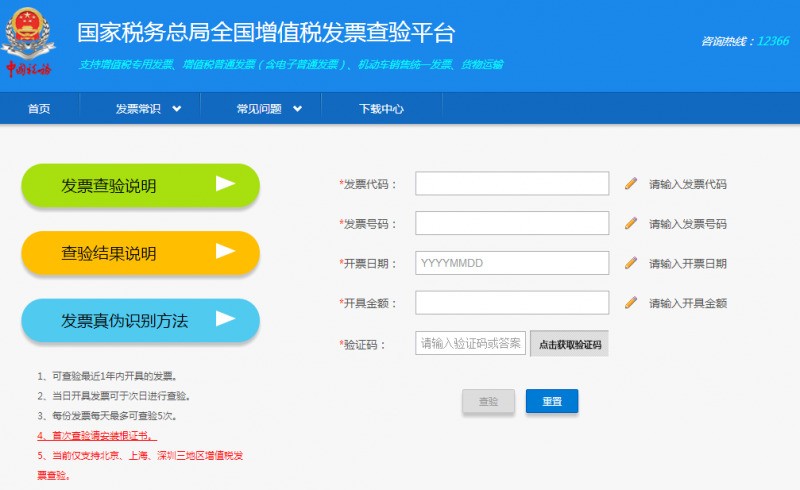Image resolution: width=800 pixels, height=490 pixels.
Task: Click the blue 重置 reset button
Action: tap(552, 402)
